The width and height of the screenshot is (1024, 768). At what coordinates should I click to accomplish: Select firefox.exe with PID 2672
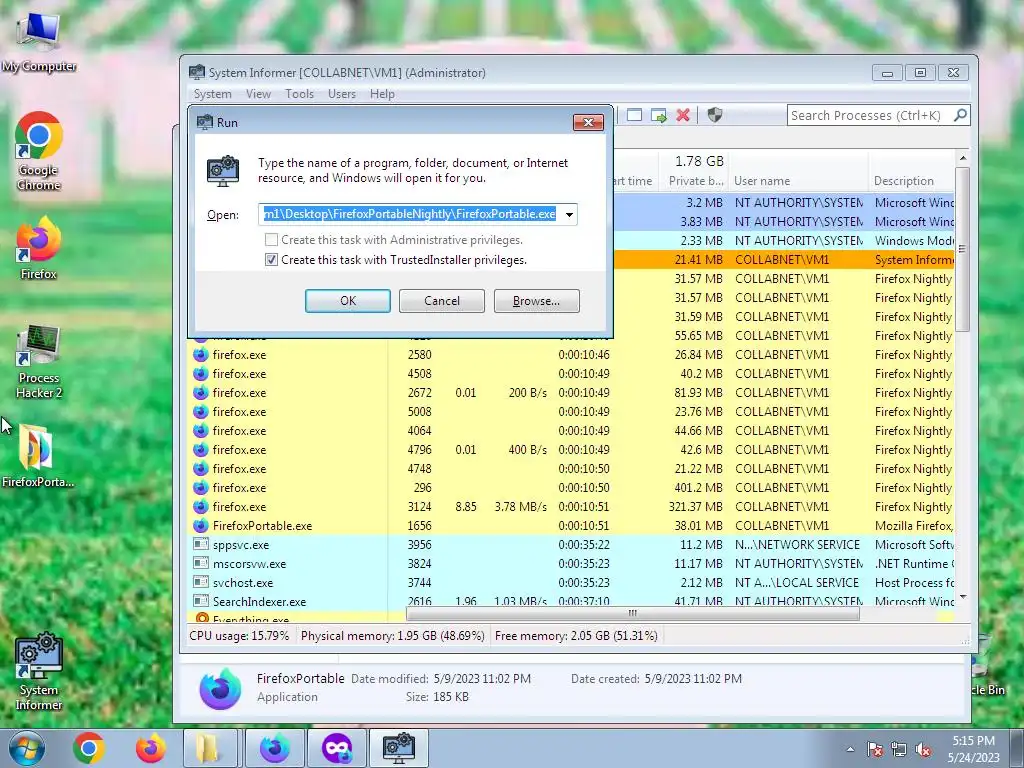pyautogui.click(x=571, y=392)
